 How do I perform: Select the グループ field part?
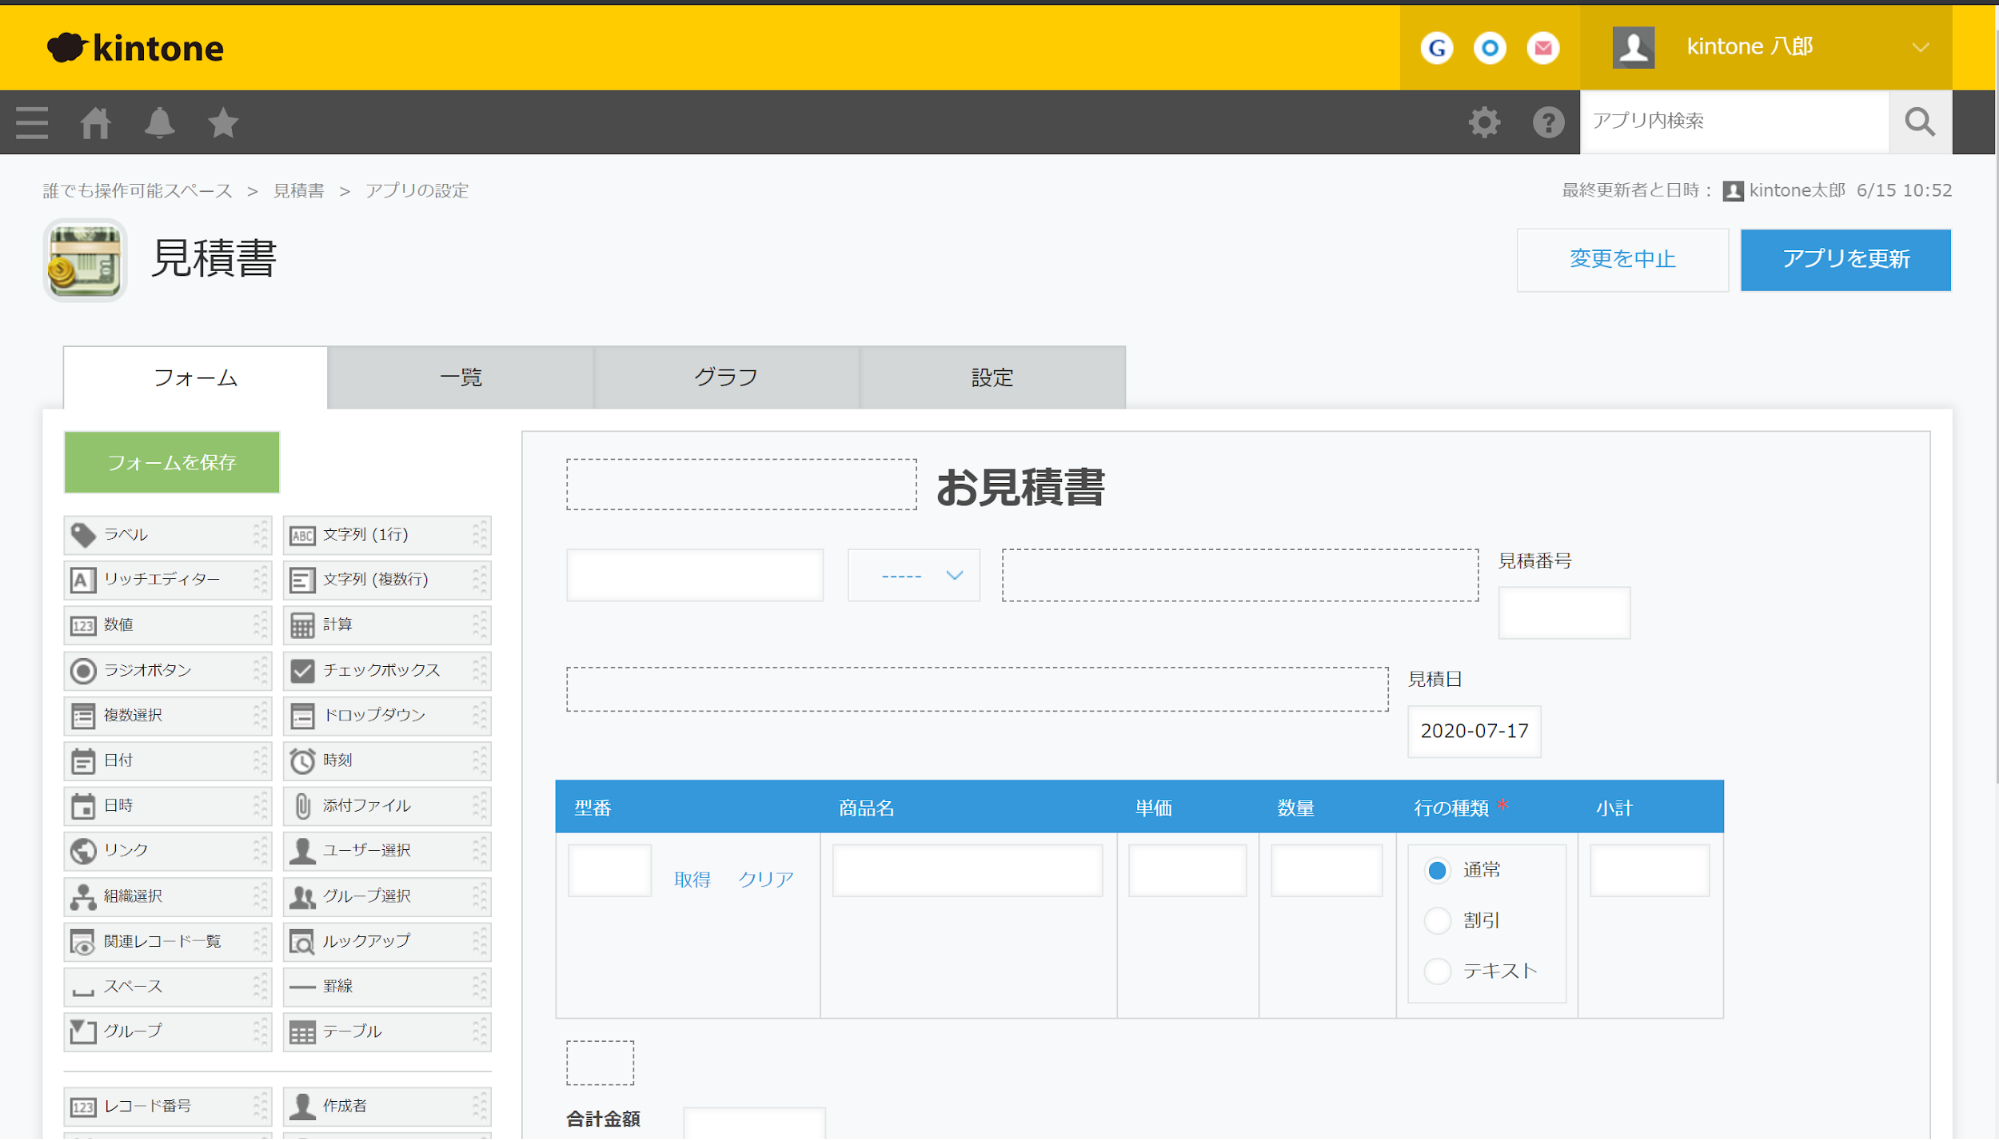tap(167, 1031)
